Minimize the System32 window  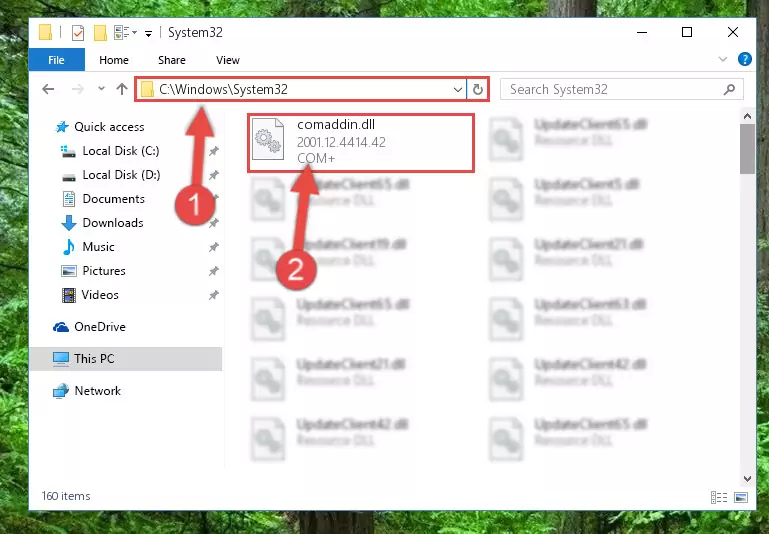click(x=642, y=32)
